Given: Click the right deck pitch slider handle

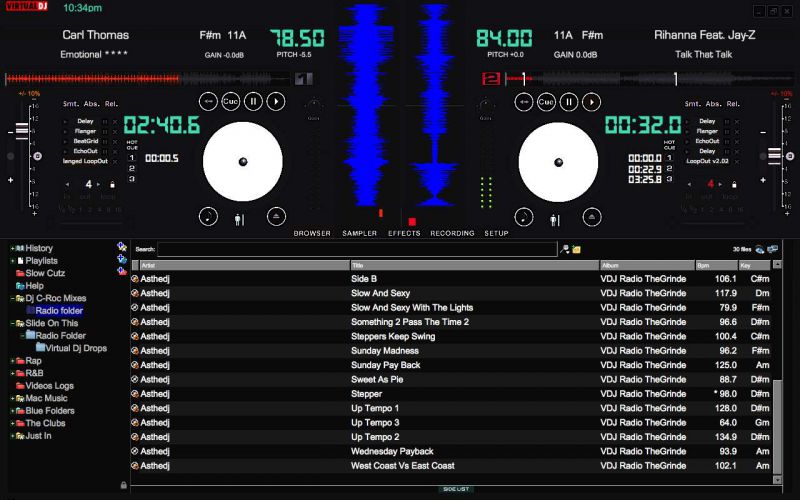Looking at the screenshot, I should [774, 156].
